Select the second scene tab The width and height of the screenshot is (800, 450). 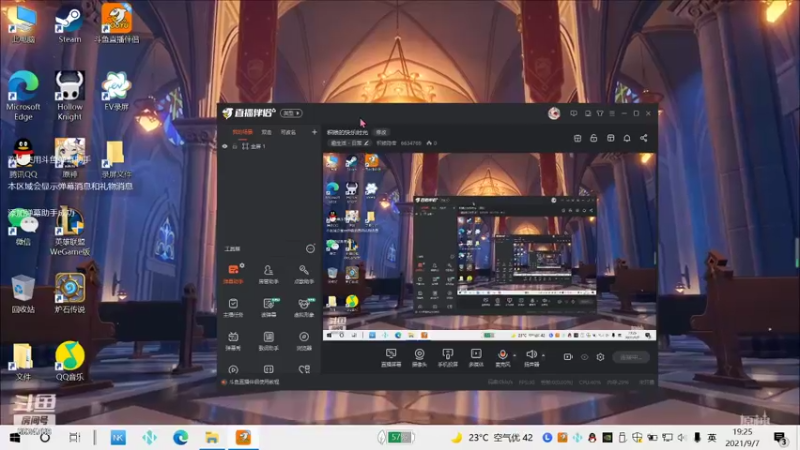pyautogui.click(x=266, y=132)
